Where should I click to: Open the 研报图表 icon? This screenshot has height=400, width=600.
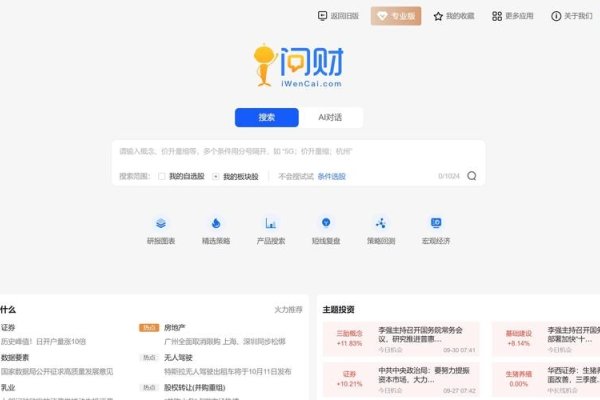161,223
